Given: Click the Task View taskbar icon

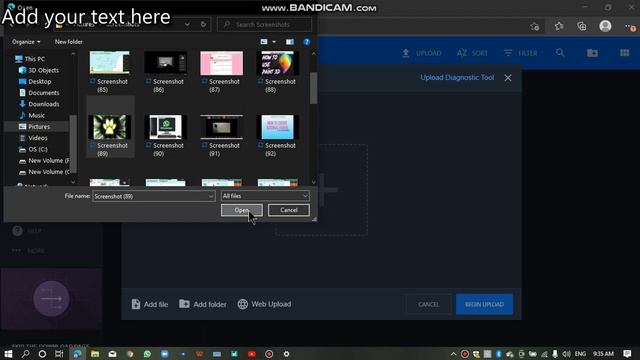Looking at the screenshot, I should click(59, 353).
